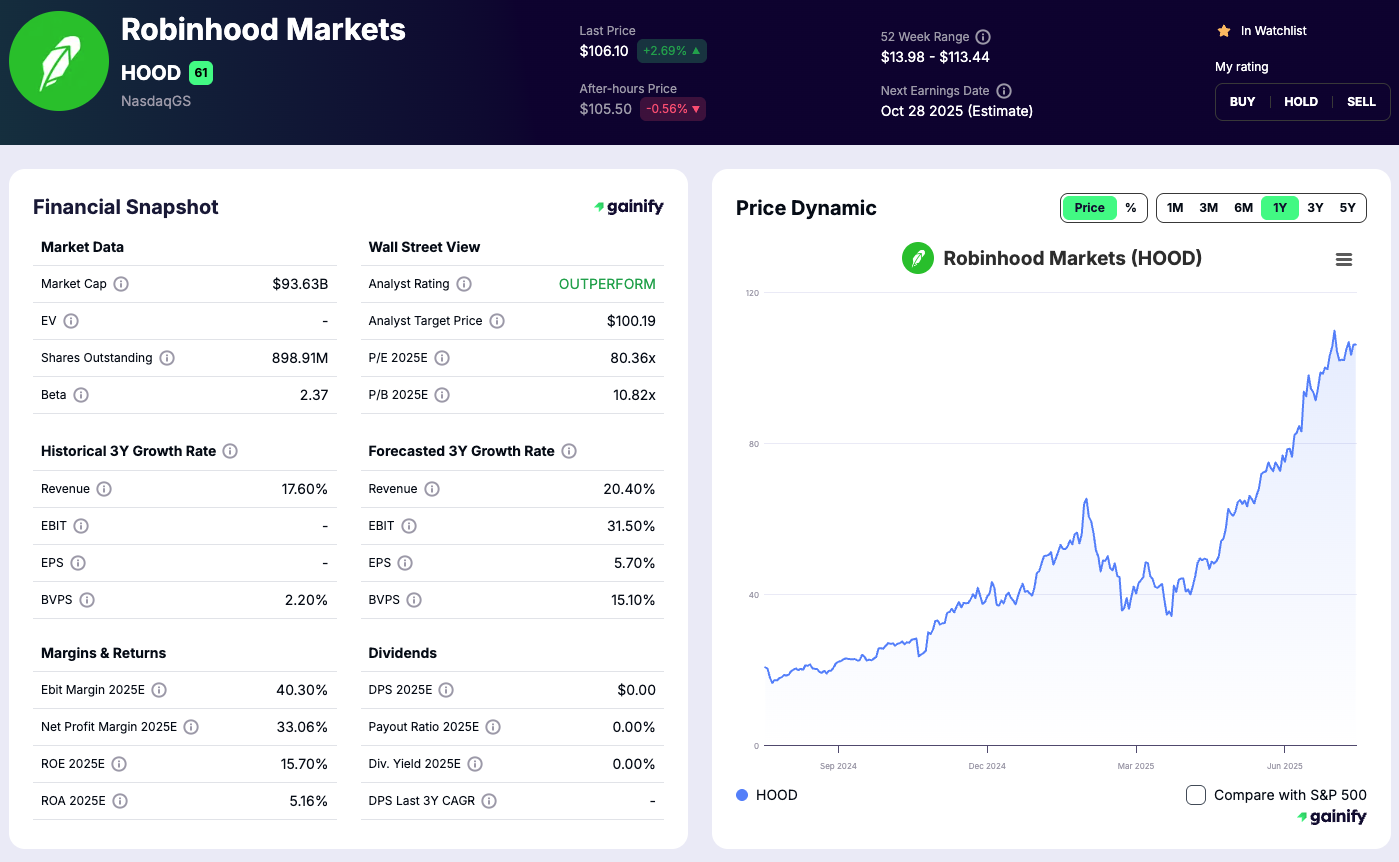Click the HOOD score badge 61
Image resolution: width=1399 pixels, height=862 pixels.
pyautogui.click(x=201, y=73)
